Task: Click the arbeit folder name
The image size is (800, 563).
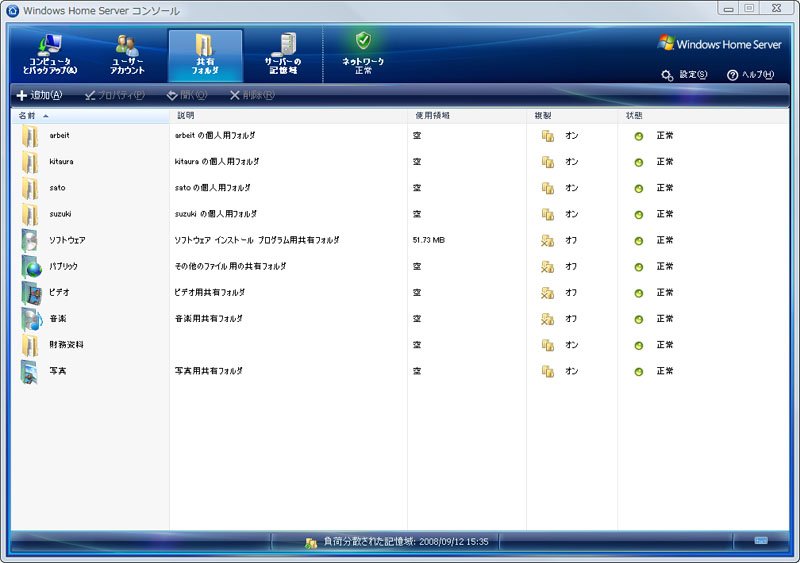Action: coord(59,135)
